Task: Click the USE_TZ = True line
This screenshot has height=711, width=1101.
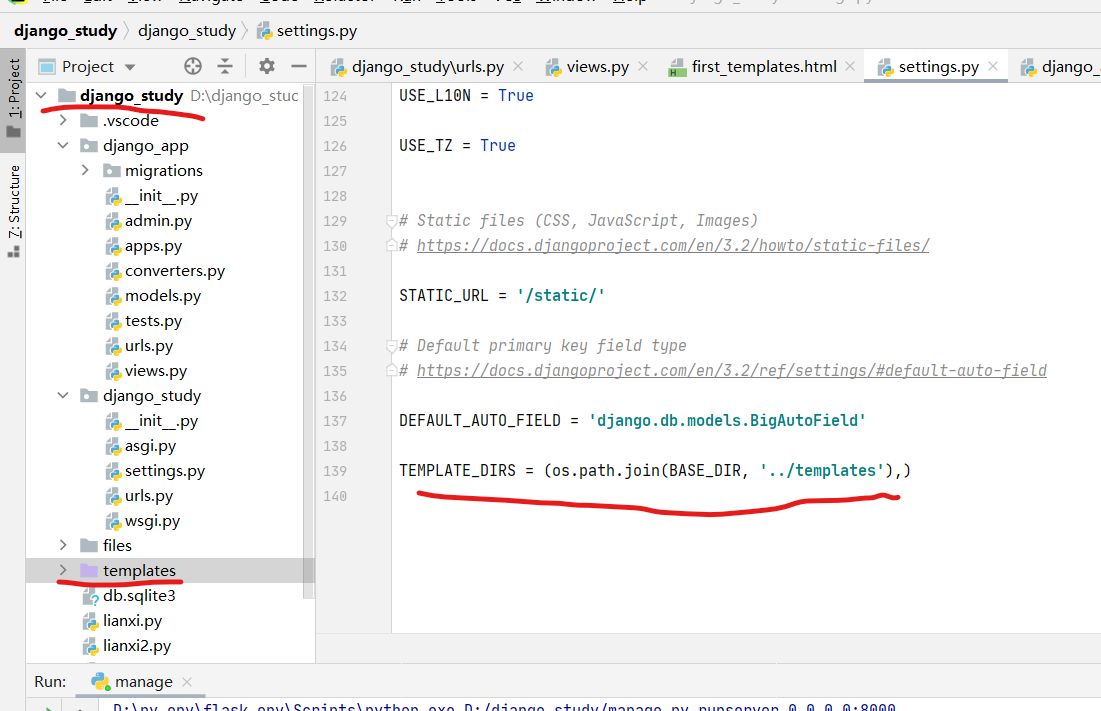Action: pyautogui.click(x=457, y=145)
